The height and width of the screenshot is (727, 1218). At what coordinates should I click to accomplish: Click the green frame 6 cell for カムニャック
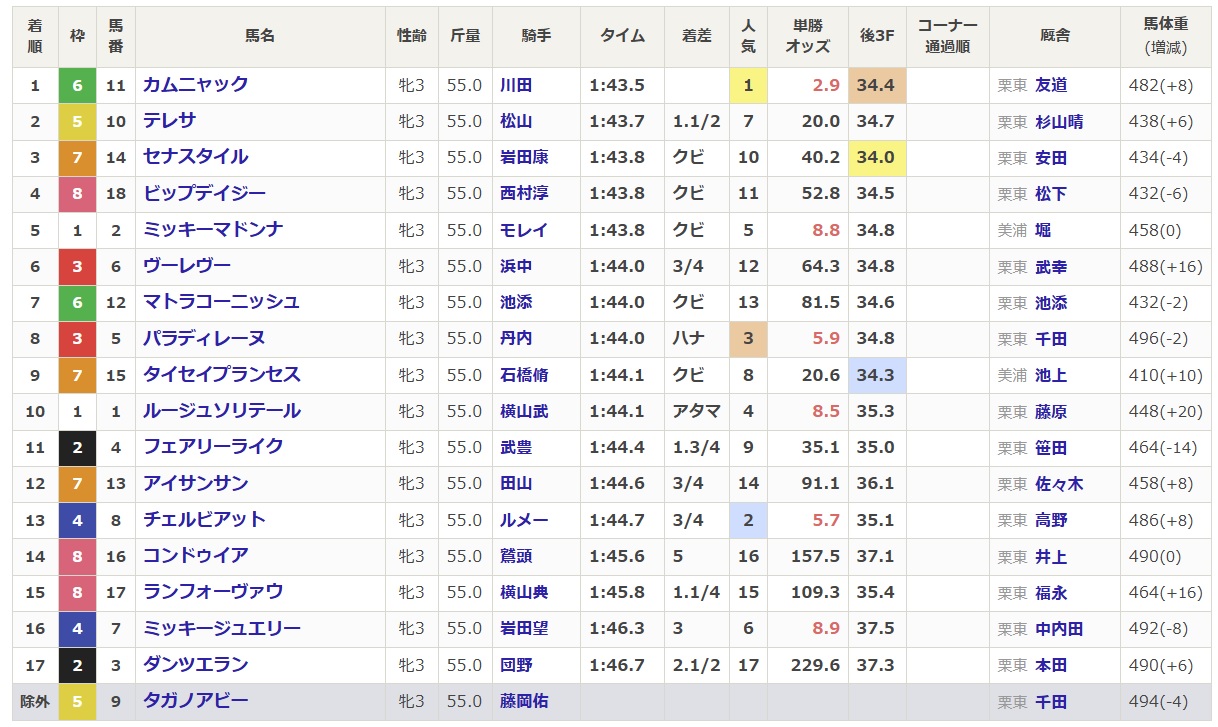point(77,86)
